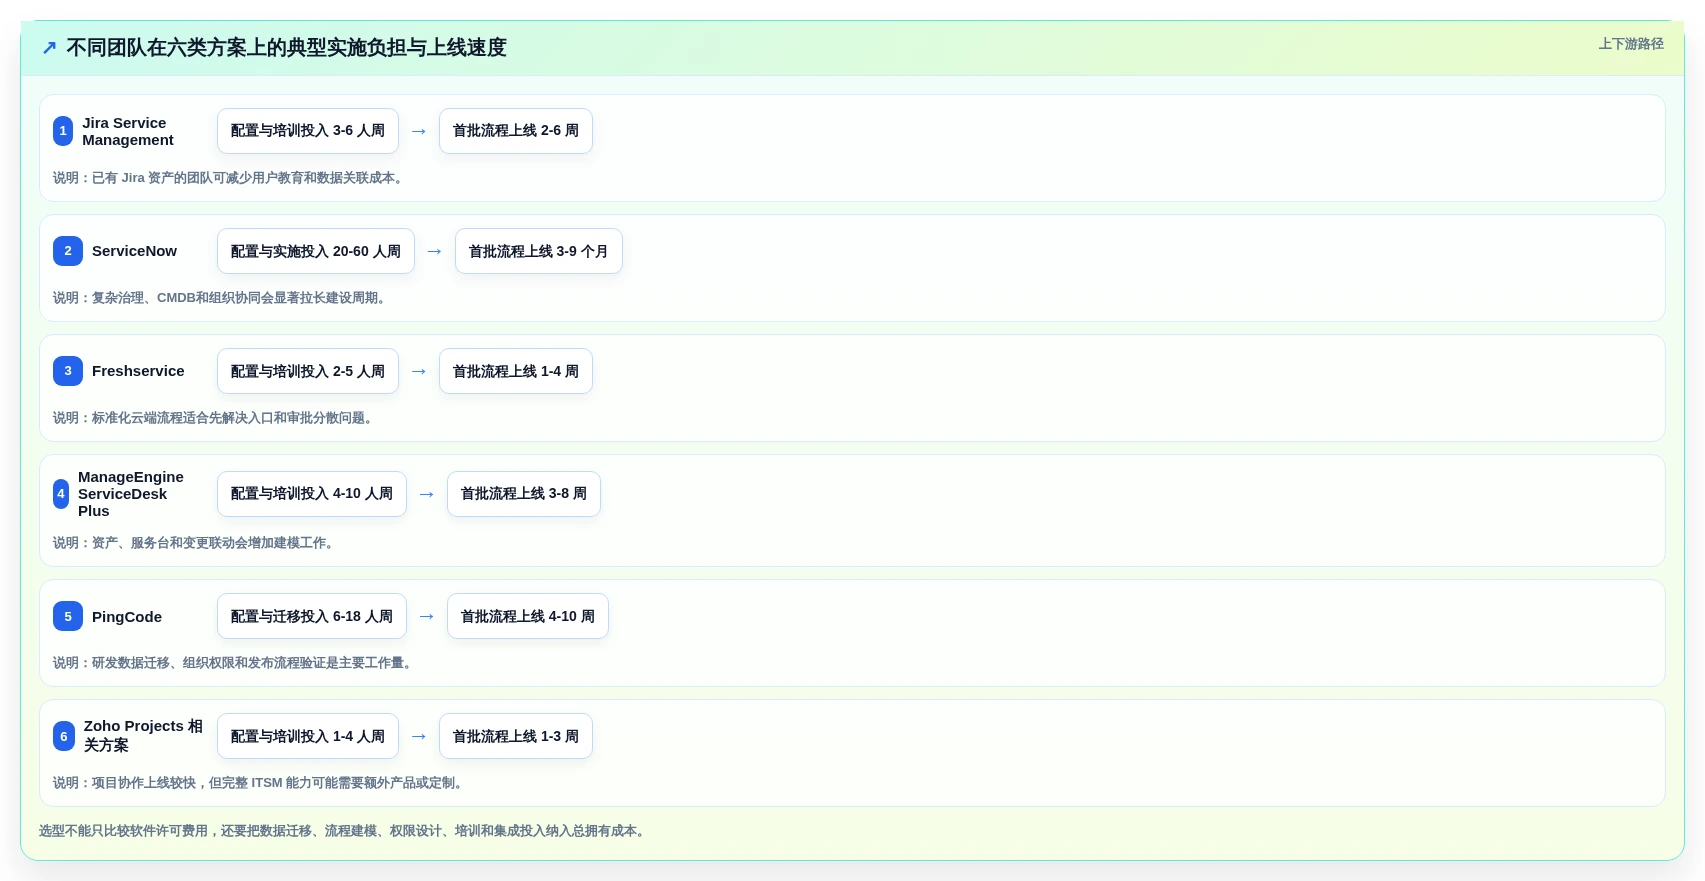Click the flow arrow in the ManageEngine row
Viewport: 1705px width, 881px height.
427,494
